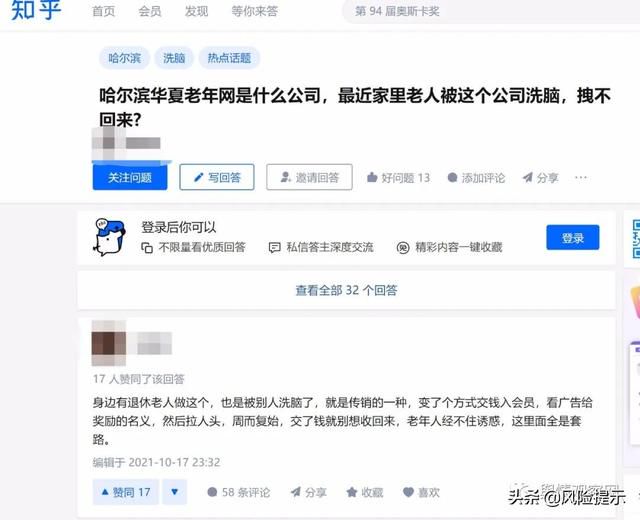
Task: Open the 首页 tab in navigation
Action: pos(103,11)
